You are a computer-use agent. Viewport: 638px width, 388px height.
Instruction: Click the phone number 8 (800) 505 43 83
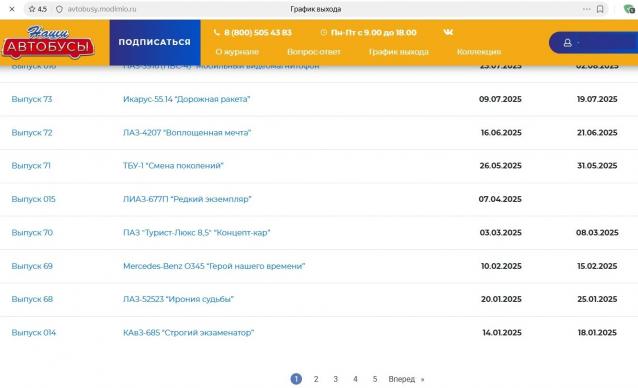258,33
